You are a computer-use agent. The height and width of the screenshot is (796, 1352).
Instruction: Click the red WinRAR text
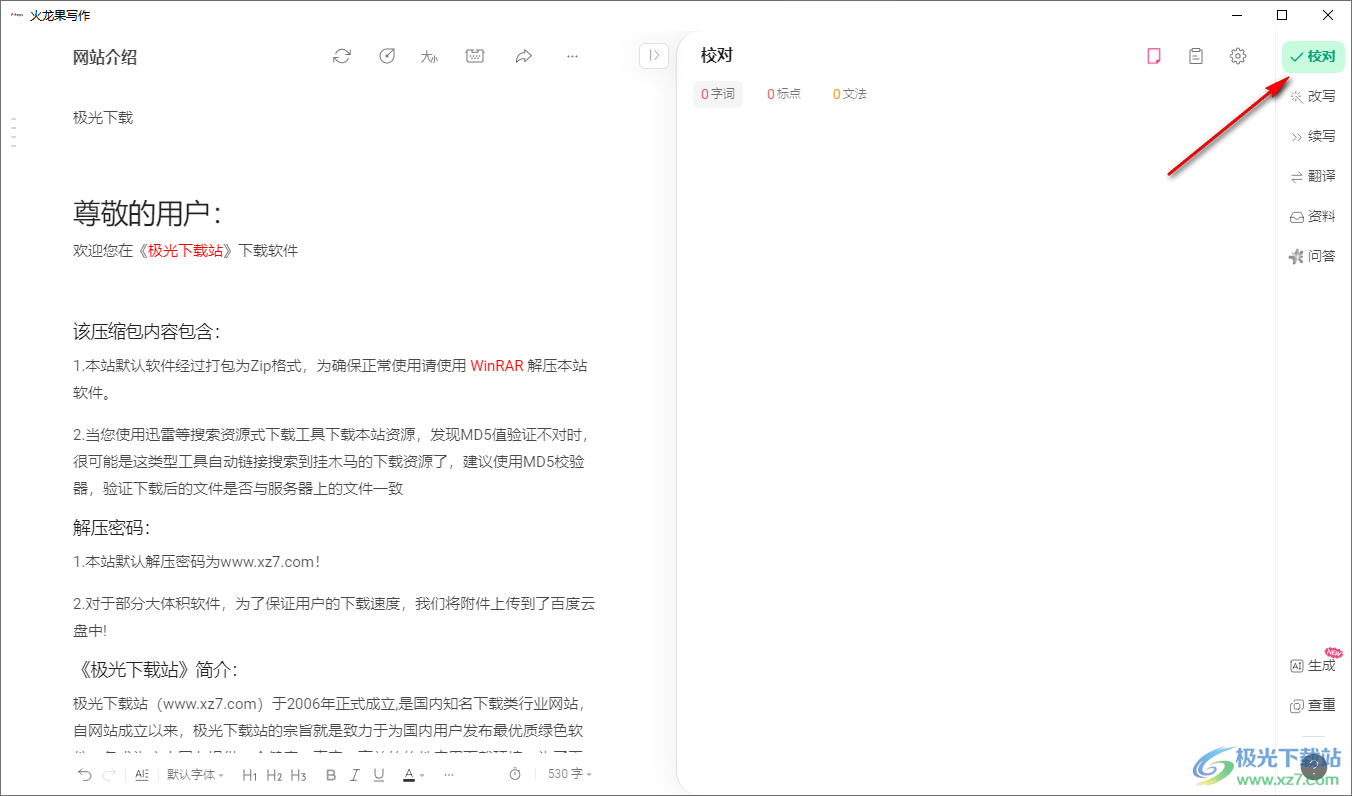(497, 366)
